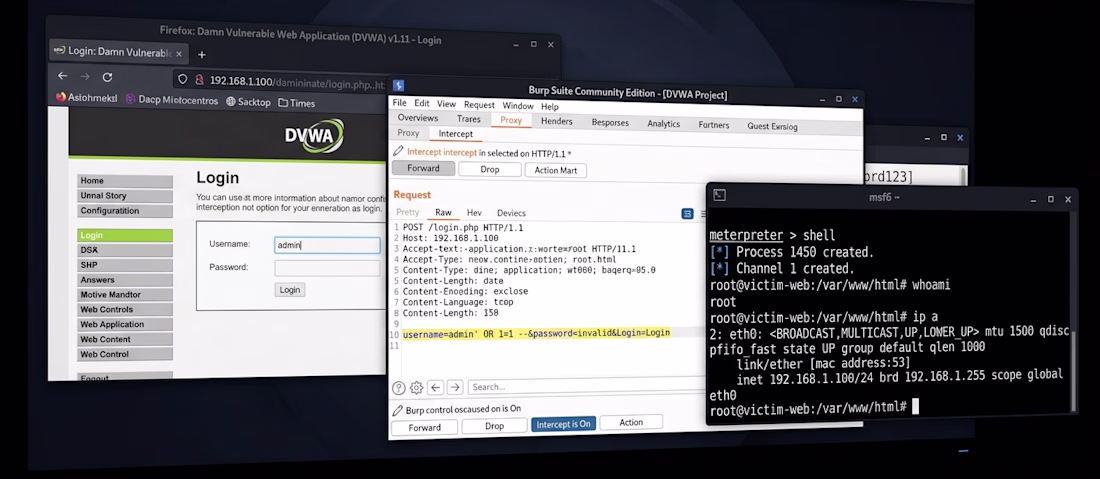Open the Dacp Mintocentros bookmark
This screenshot has width=1100, height=479.
(172, 100)
